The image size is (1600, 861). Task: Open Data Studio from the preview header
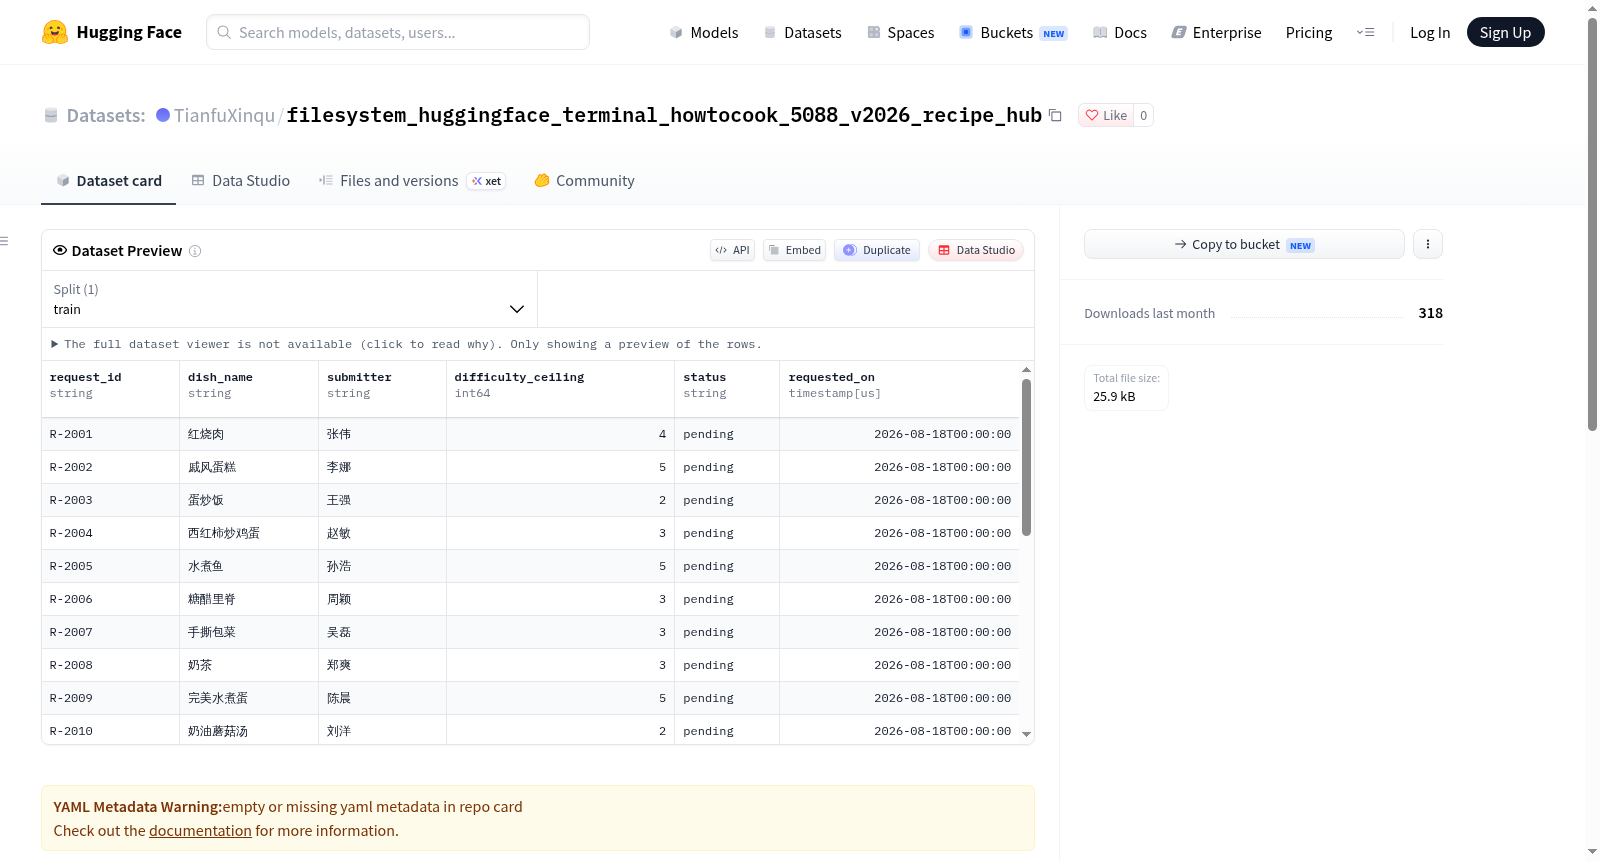tap(976, 250)
